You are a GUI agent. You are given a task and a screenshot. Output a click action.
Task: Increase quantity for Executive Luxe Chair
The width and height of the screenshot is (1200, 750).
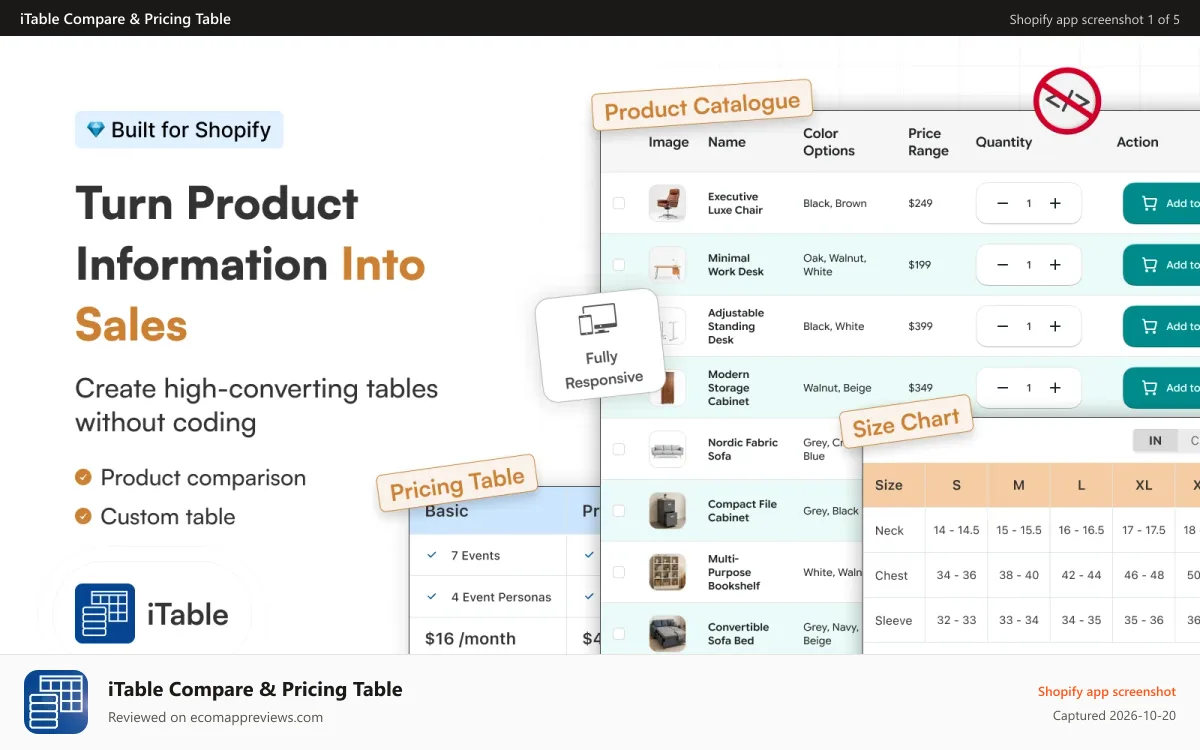click(x=1055, y=203)
